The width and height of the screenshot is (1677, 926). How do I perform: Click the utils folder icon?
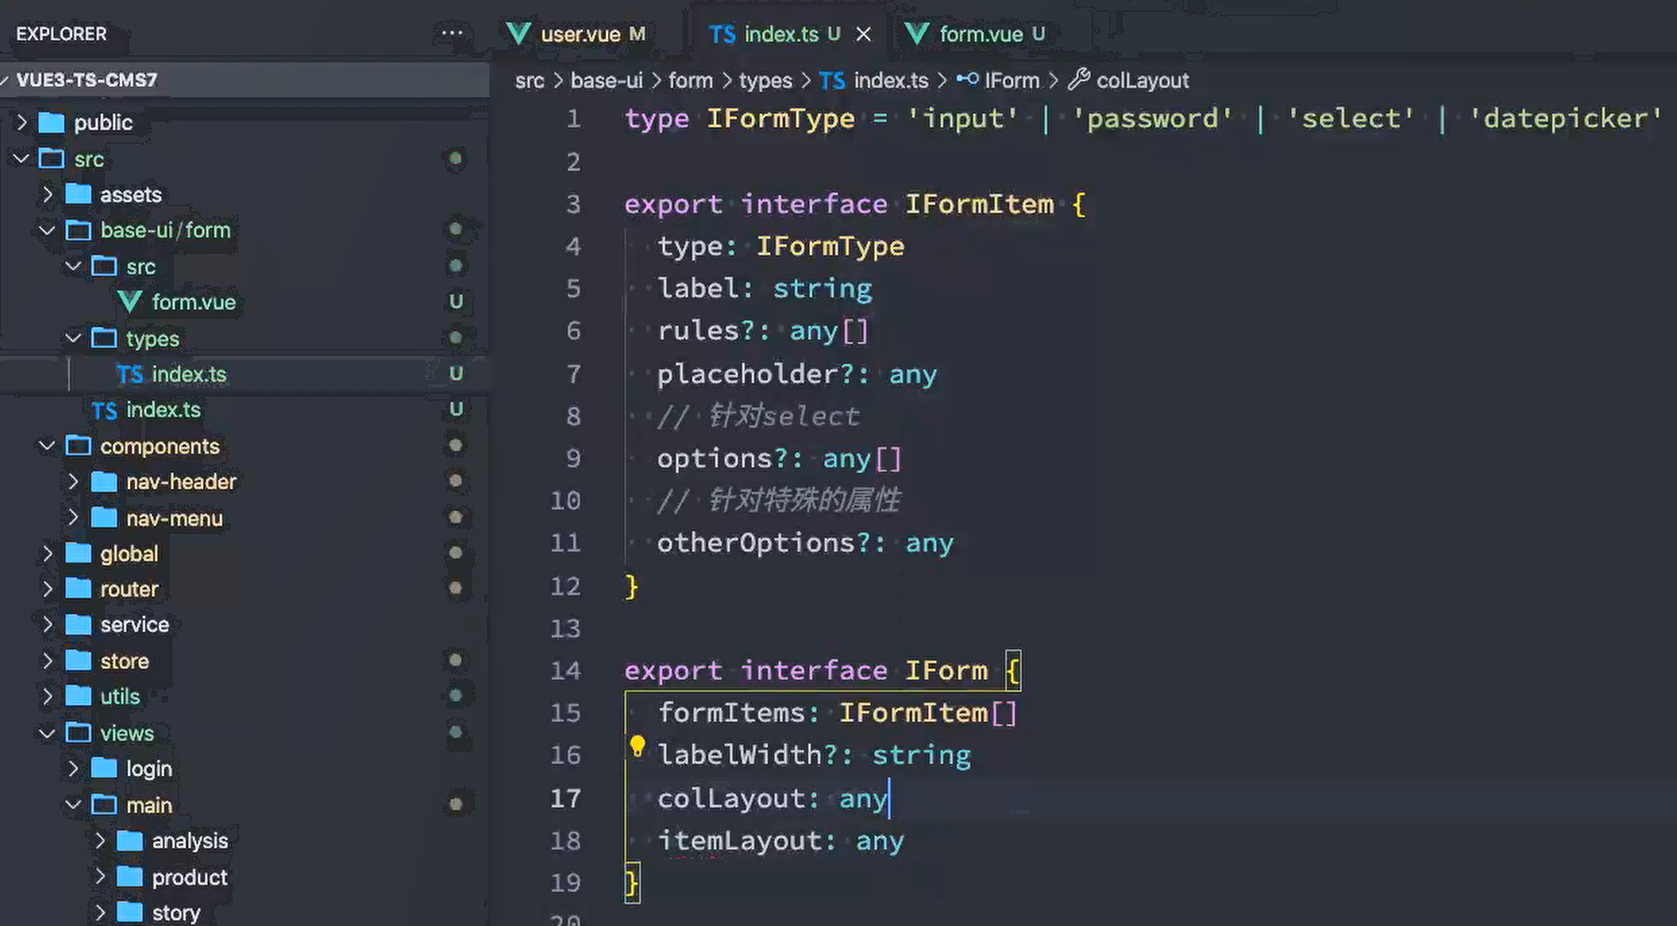pyautogui.click(x=78, y=696)
